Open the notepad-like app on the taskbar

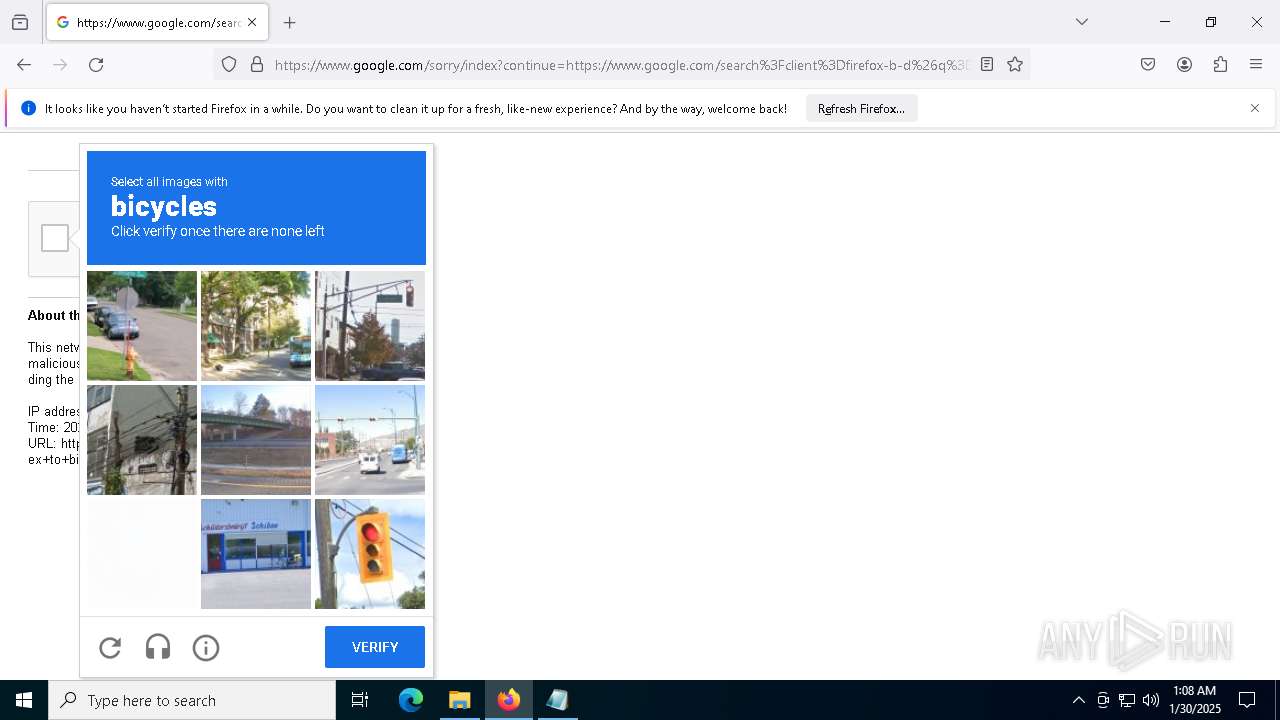557,700
